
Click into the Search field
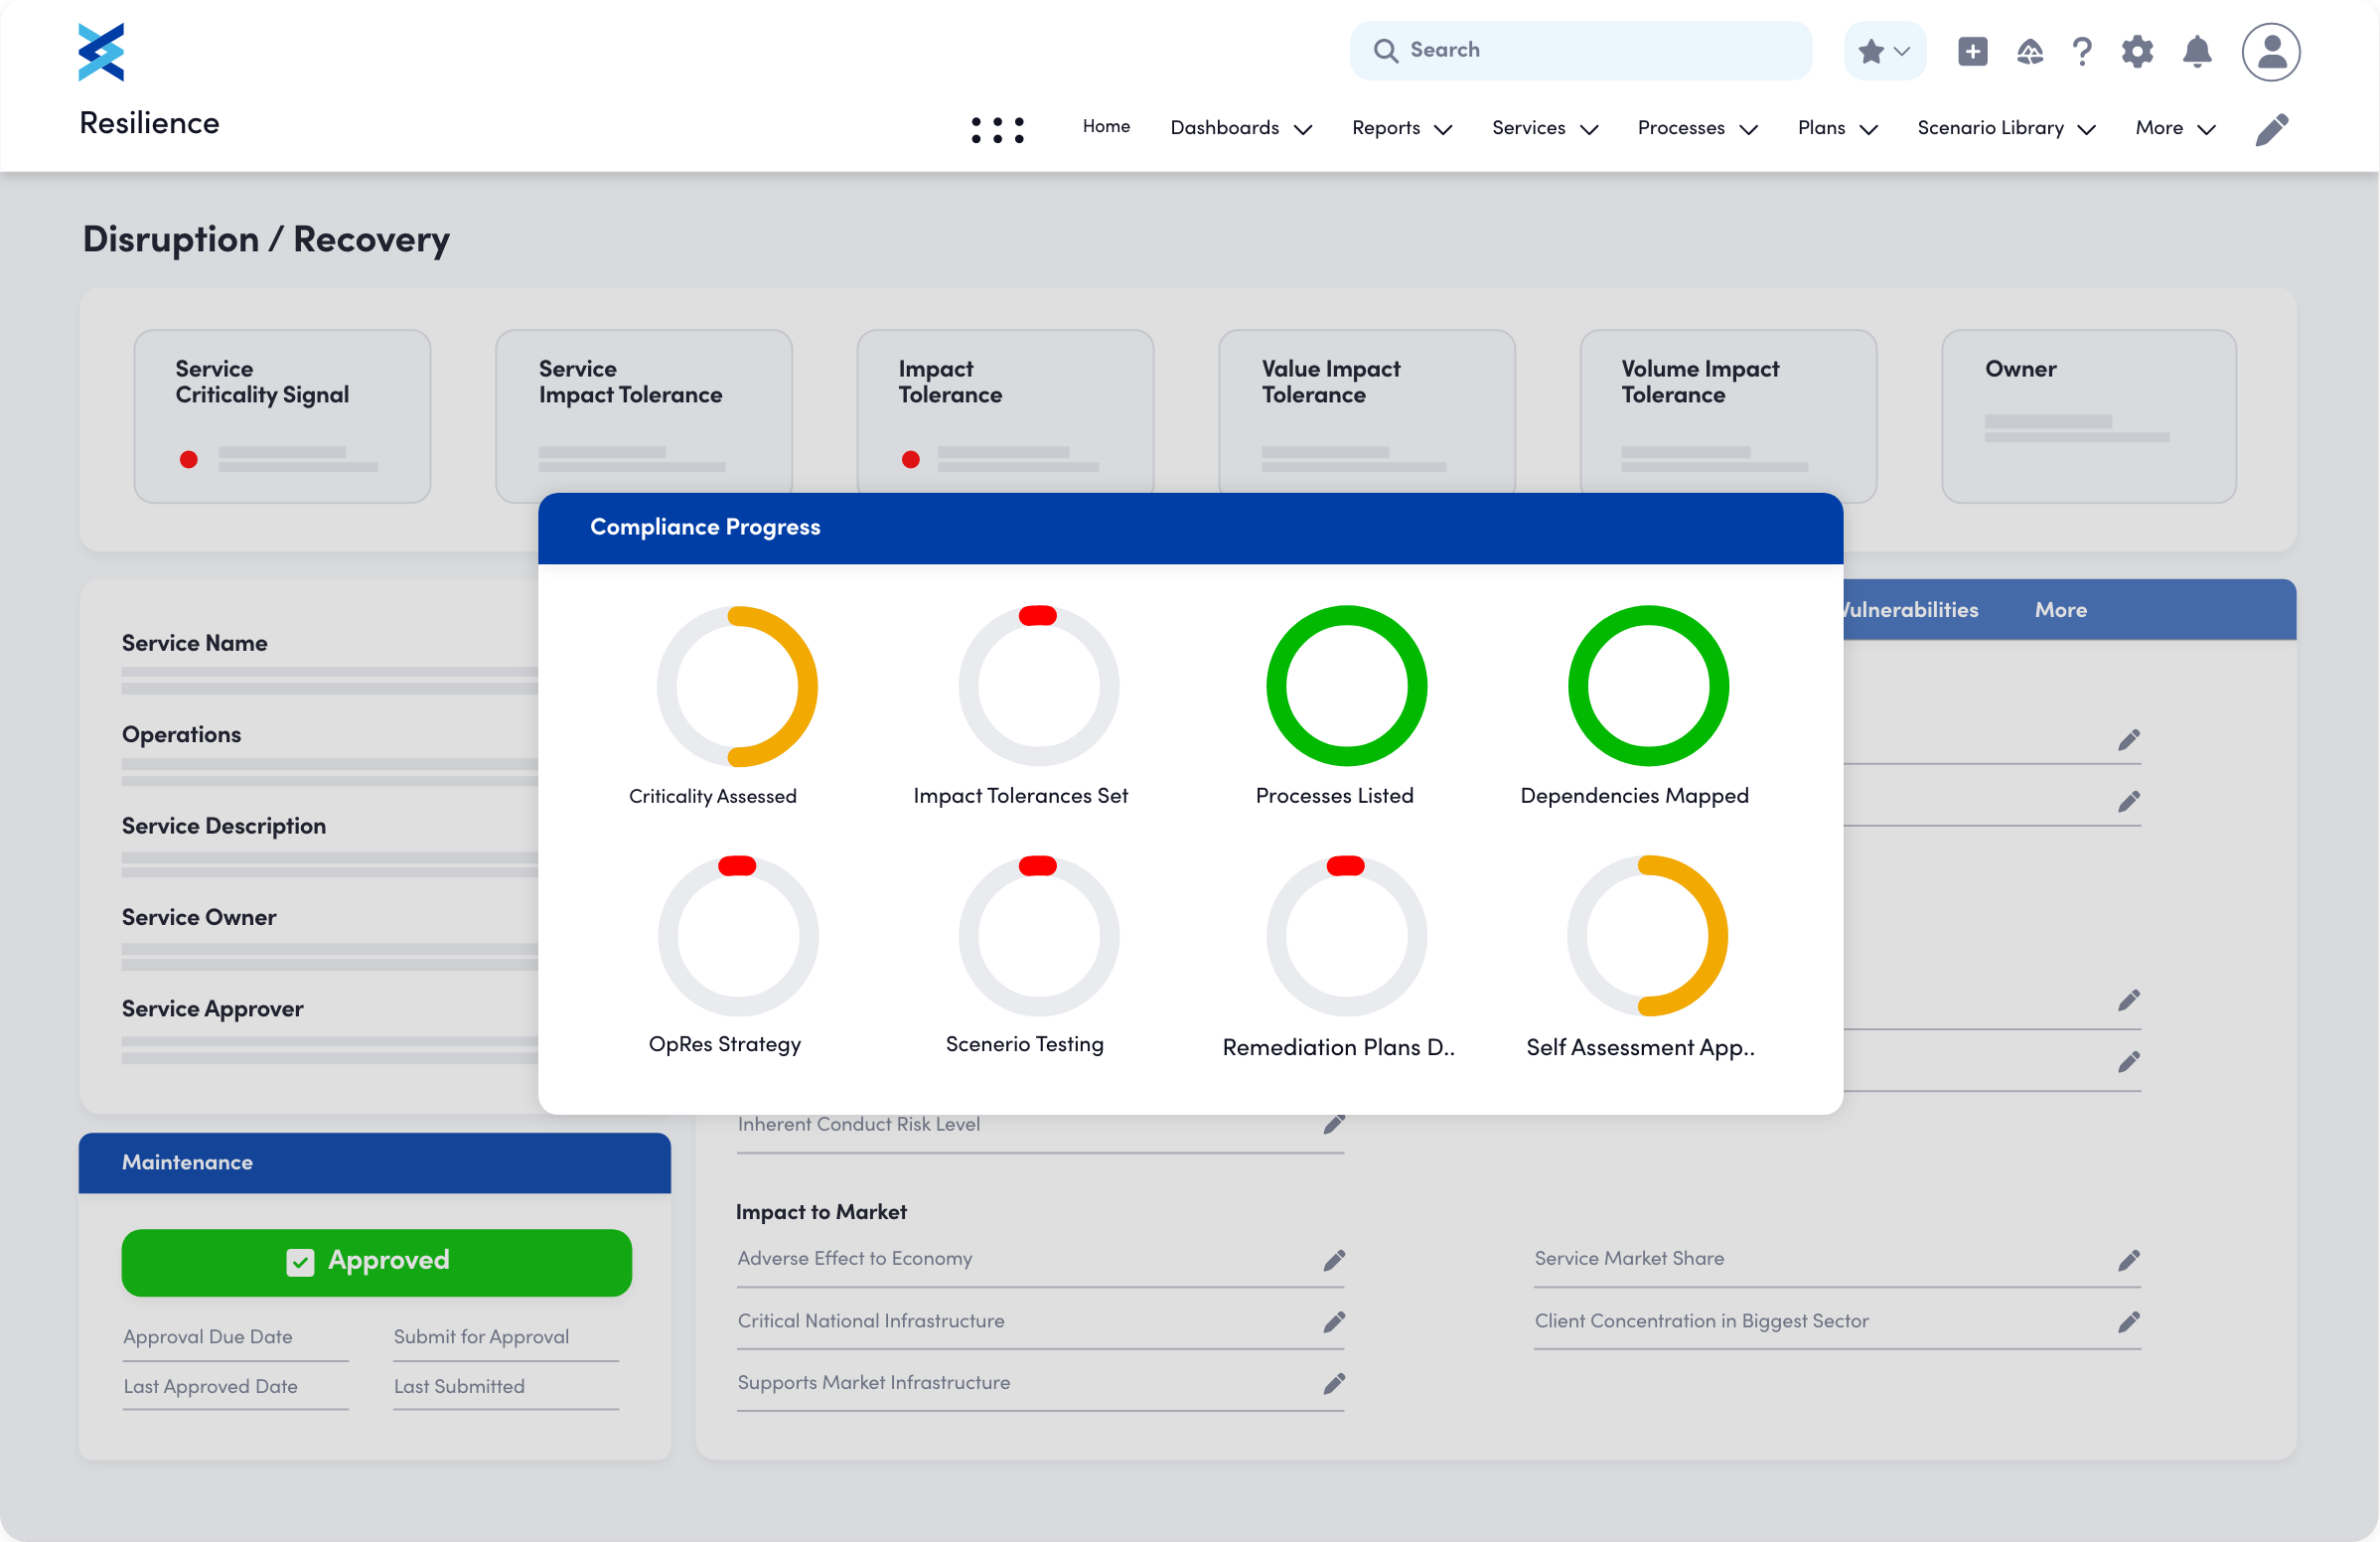coord(1580,50)
